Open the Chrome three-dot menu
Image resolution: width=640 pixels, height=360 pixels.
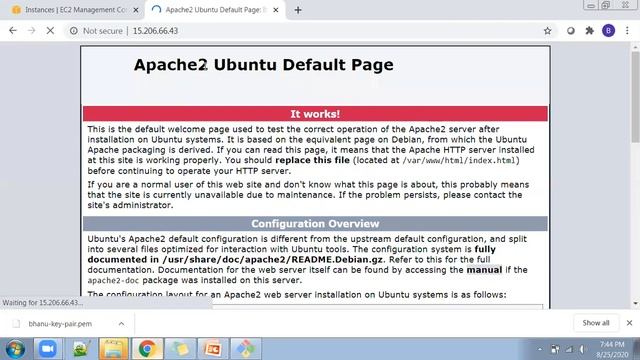coord(627,31)
